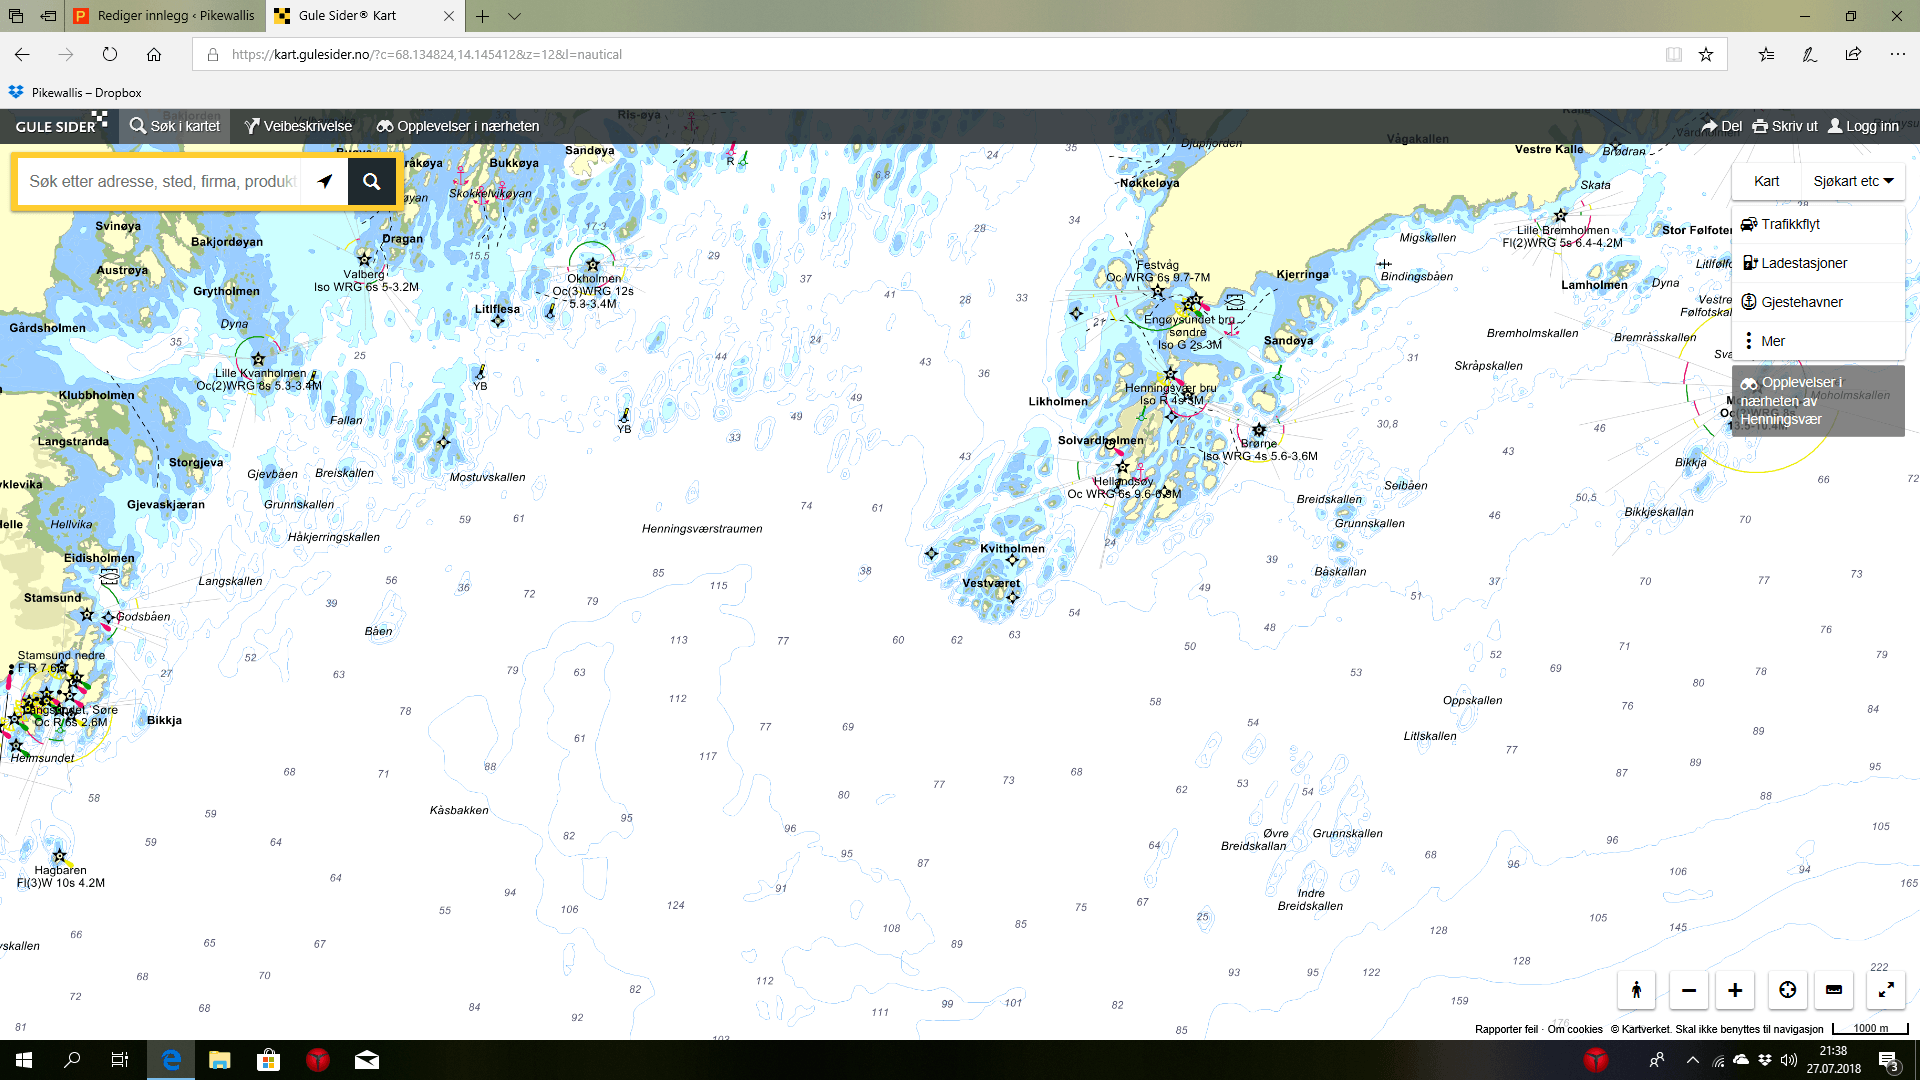This screenshot has width=1920, height=1080.
Task: Toggle Trafikkflyt traffic layer
Action: click(x=1789, y=224)
